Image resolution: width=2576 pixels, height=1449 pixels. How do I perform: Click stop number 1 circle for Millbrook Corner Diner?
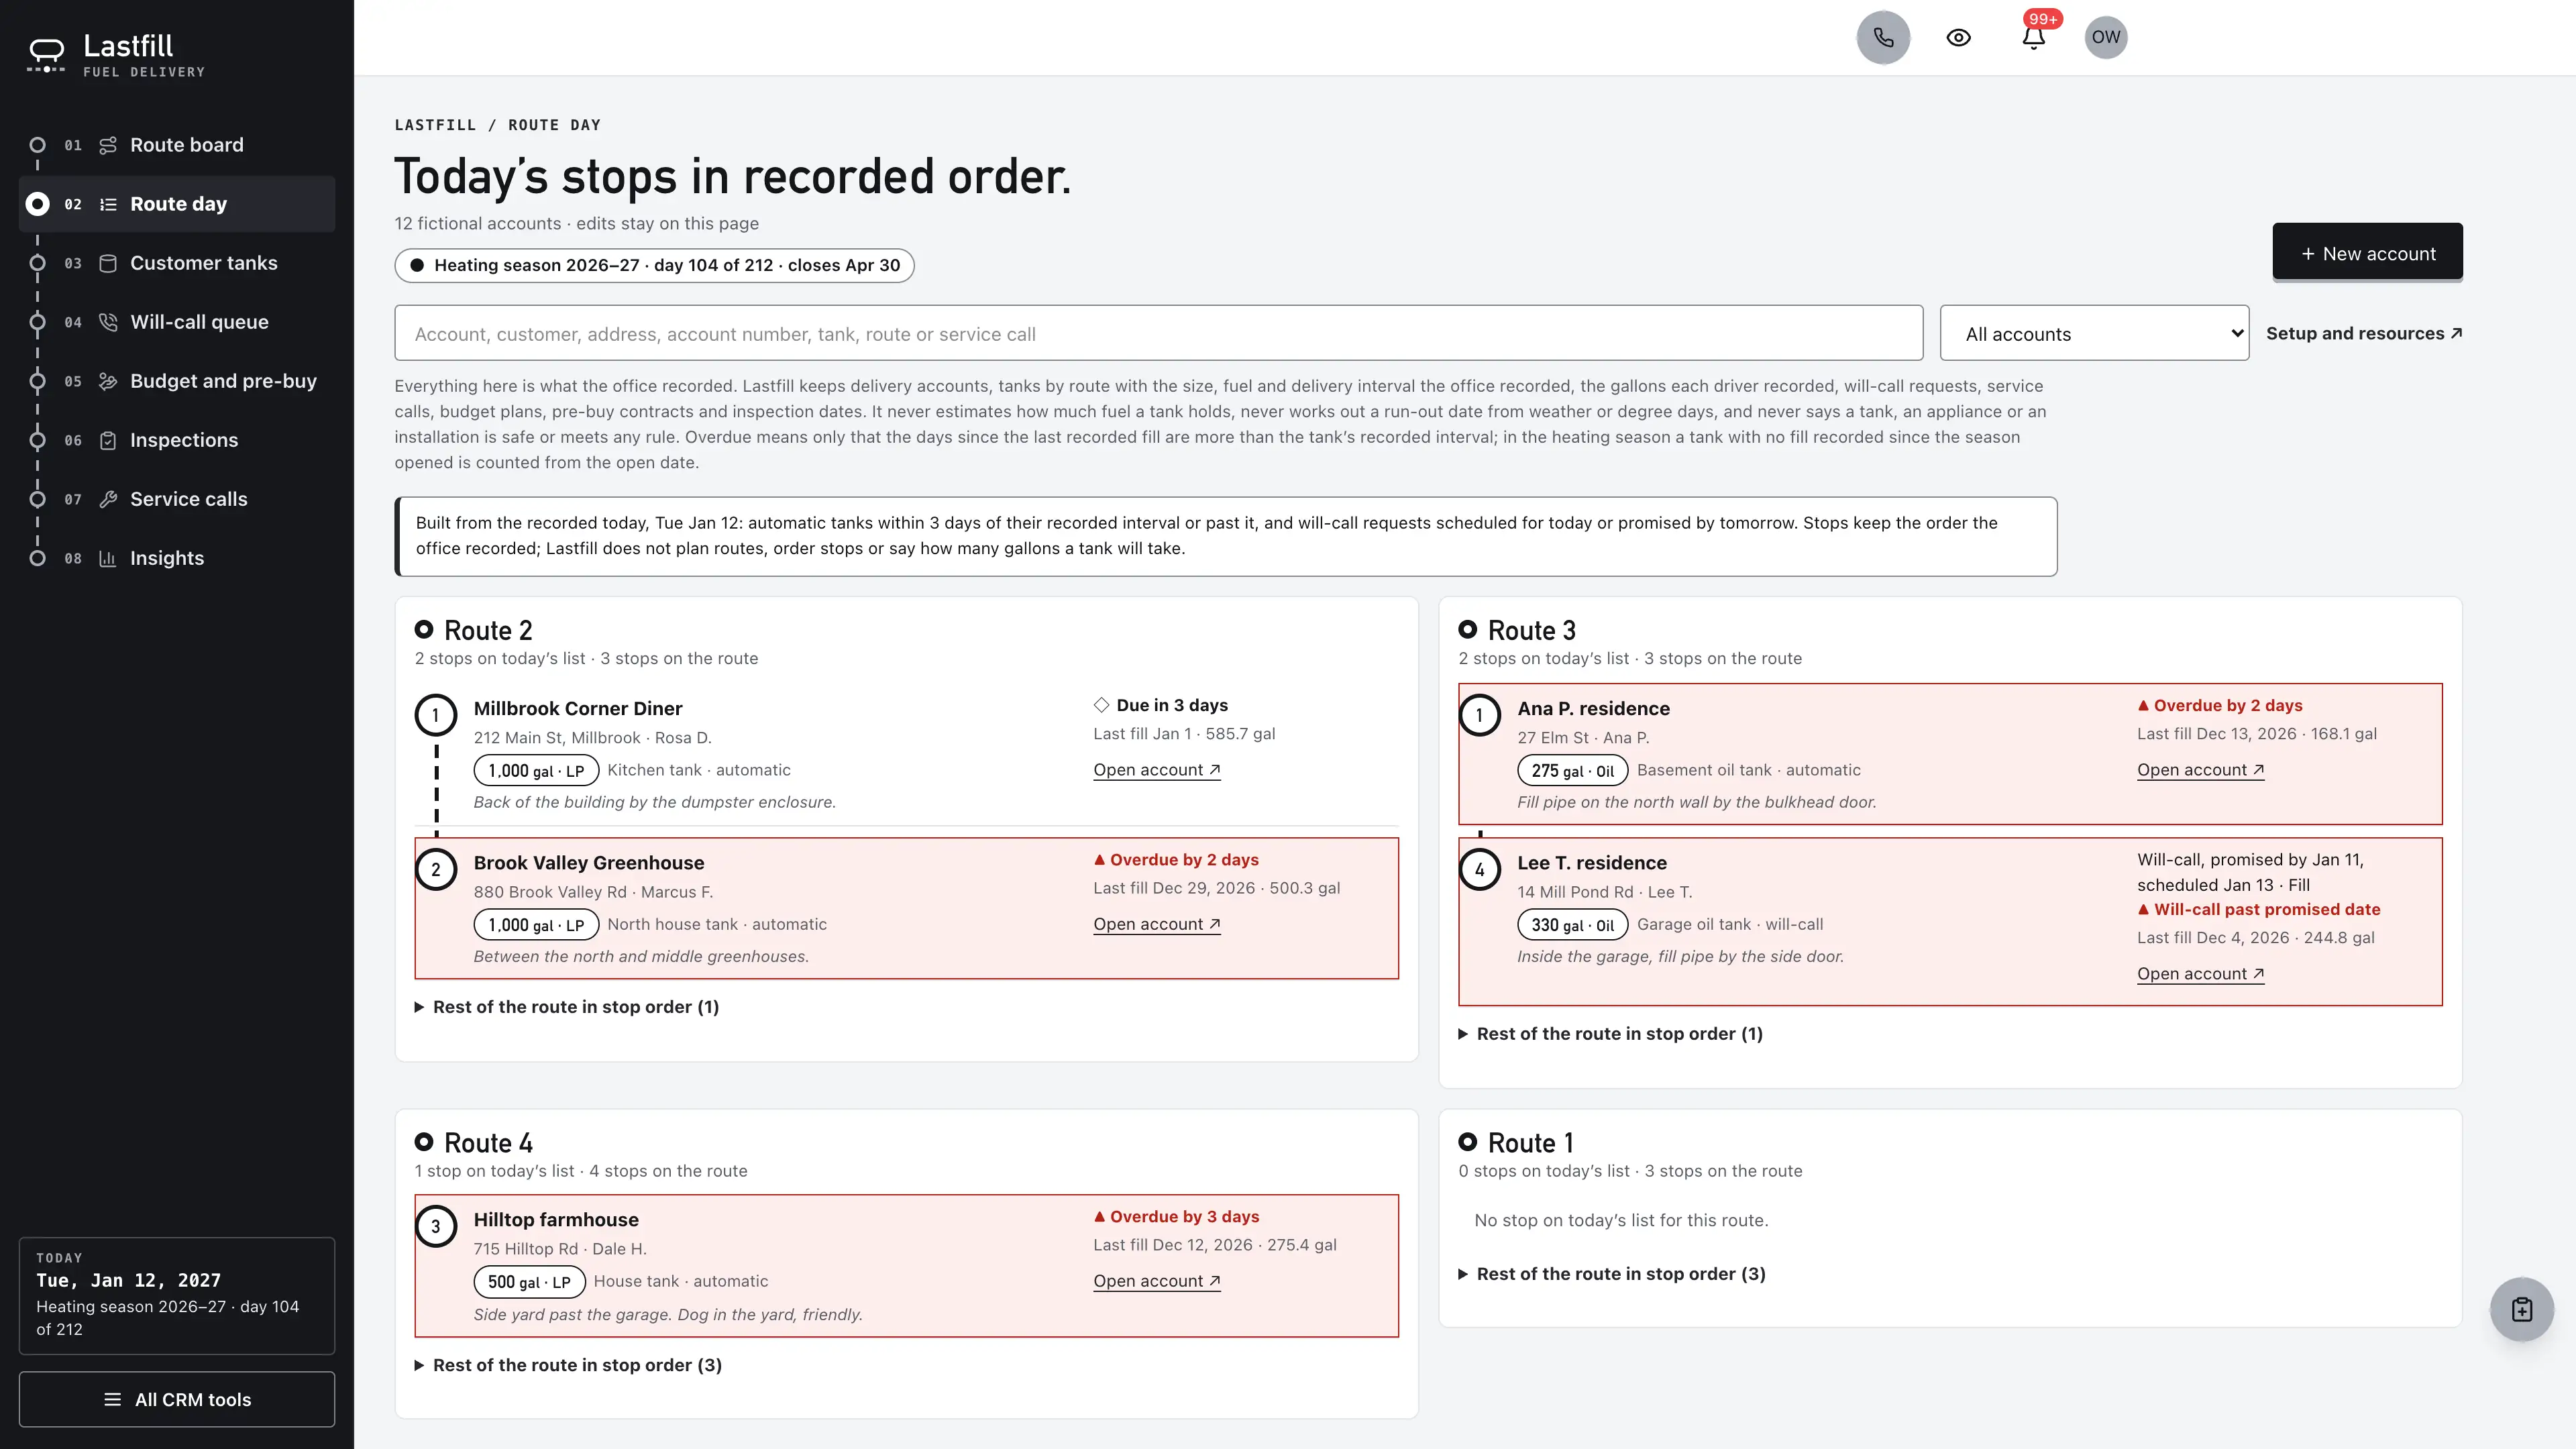[x=435, y=715]
